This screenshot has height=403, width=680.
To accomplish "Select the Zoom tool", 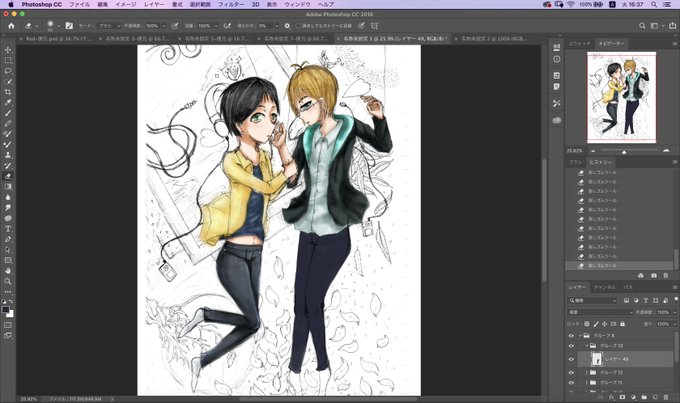I will coord(8,281).
